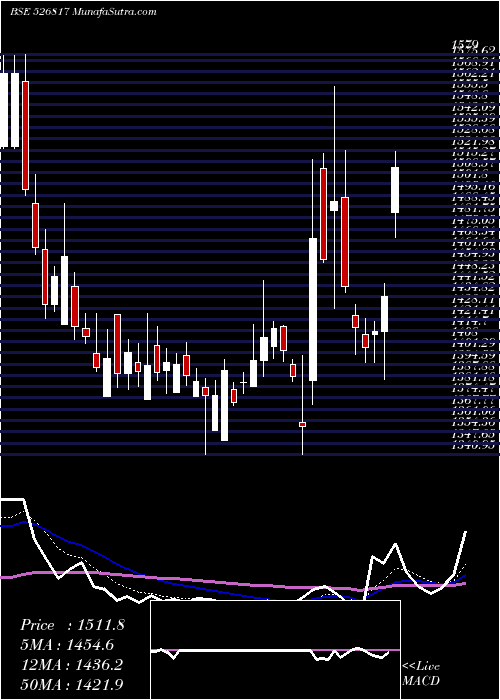Click the 'Price : 1511.8' readout

click(x=72, y=626)
